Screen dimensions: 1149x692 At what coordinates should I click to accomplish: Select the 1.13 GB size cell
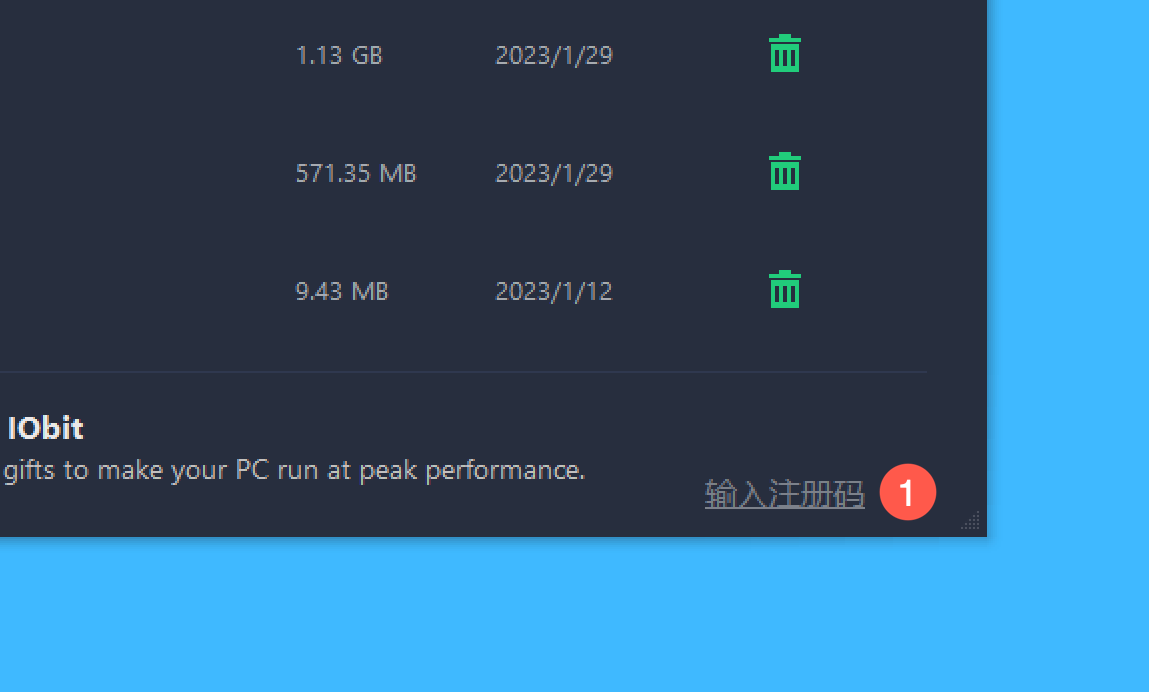(x=339, y=55)
